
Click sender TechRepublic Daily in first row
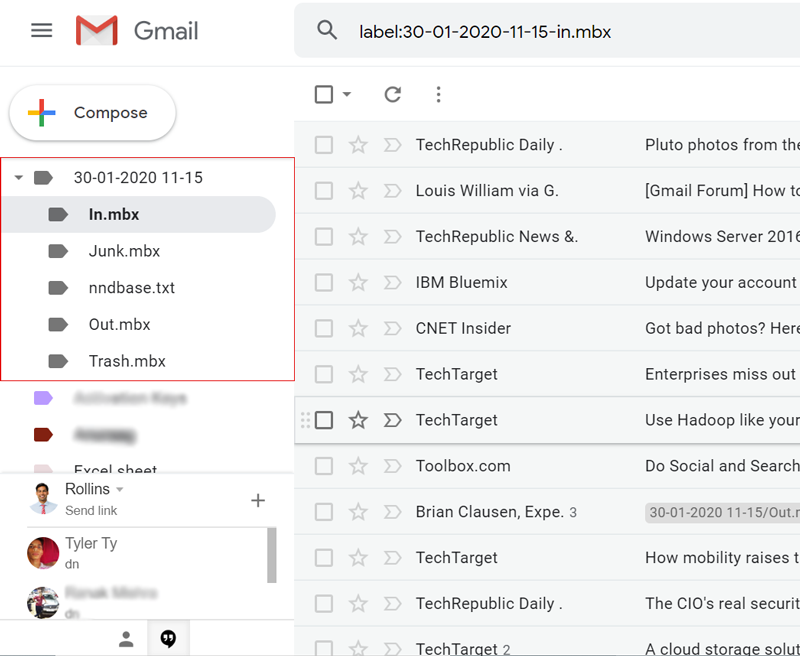tap(489, 145)
